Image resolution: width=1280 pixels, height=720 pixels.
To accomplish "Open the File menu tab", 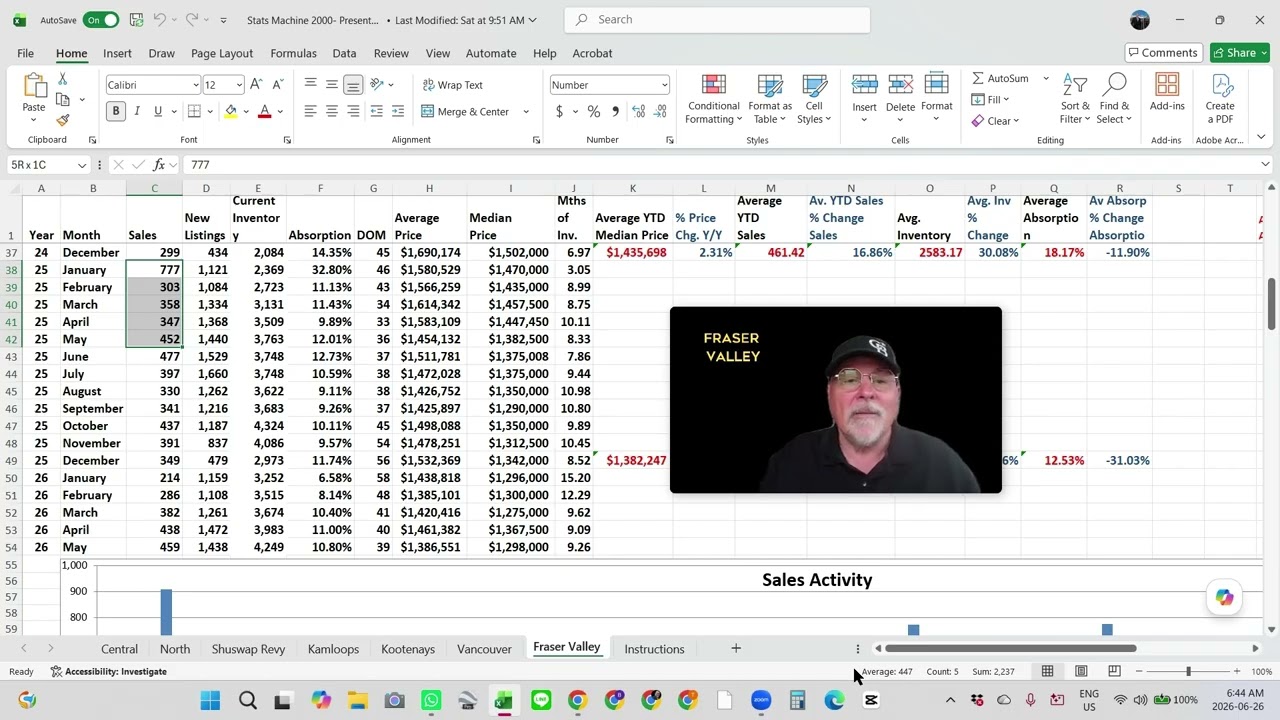I will pos(25,53).
